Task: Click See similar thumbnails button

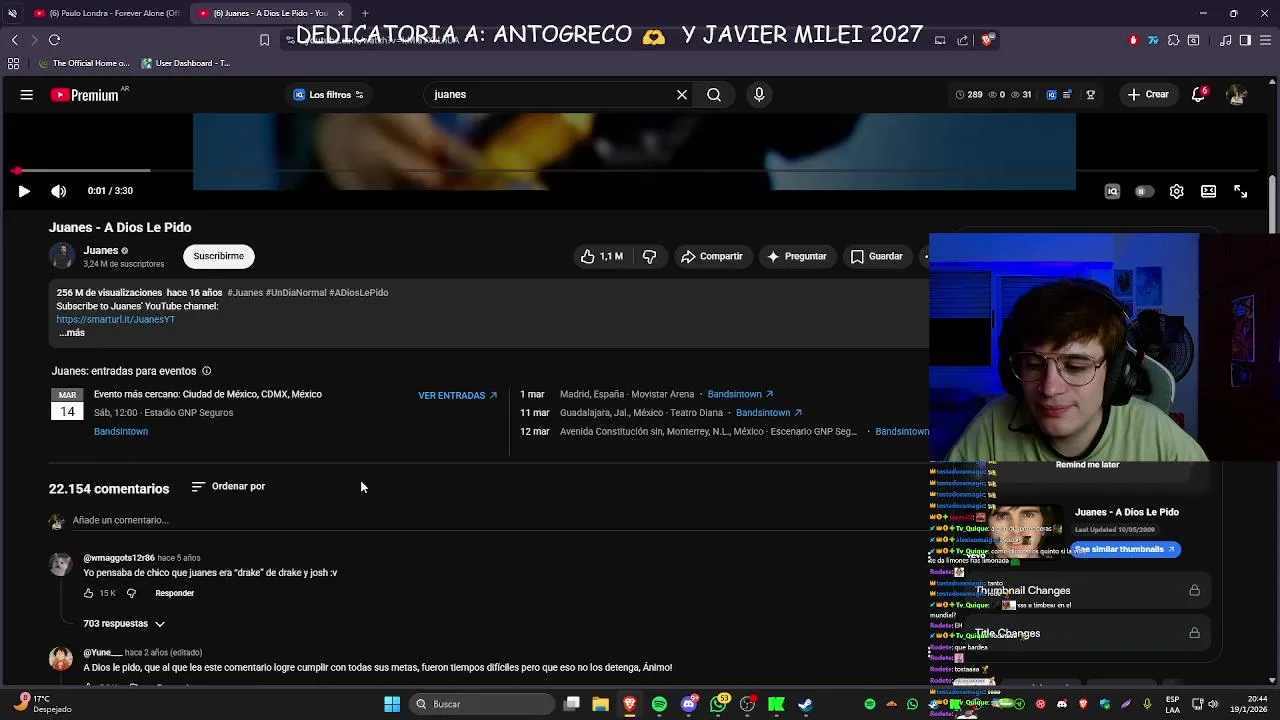Action: pyautogui.click(x=1126, y=549)
